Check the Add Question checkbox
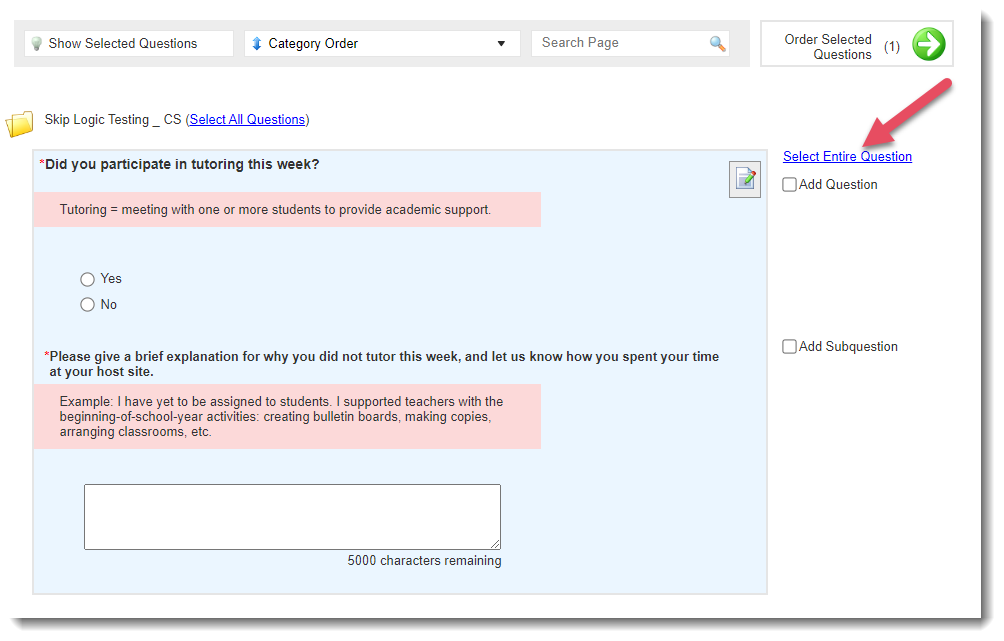The width and height of the screenshot is (1004, 641). 789,184
